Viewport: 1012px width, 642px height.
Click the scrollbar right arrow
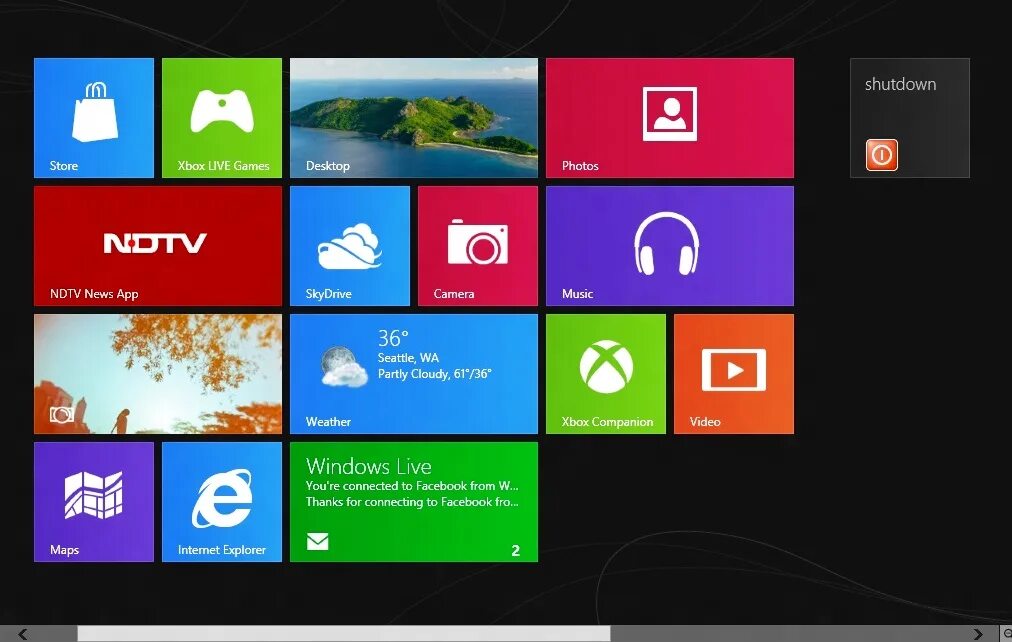978,634
